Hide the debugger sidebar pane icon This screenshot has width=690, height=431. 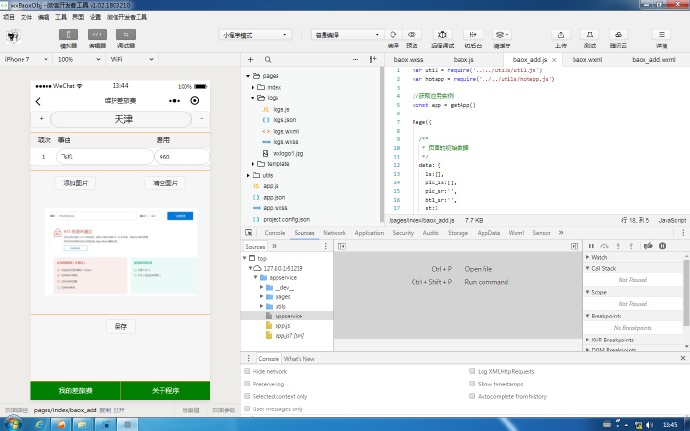(574, 246)
